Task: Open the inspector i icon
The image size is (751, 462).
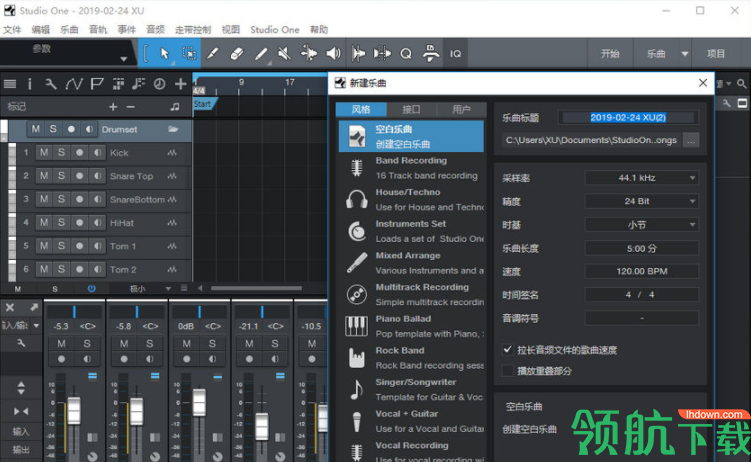Action: pos(30,84)
